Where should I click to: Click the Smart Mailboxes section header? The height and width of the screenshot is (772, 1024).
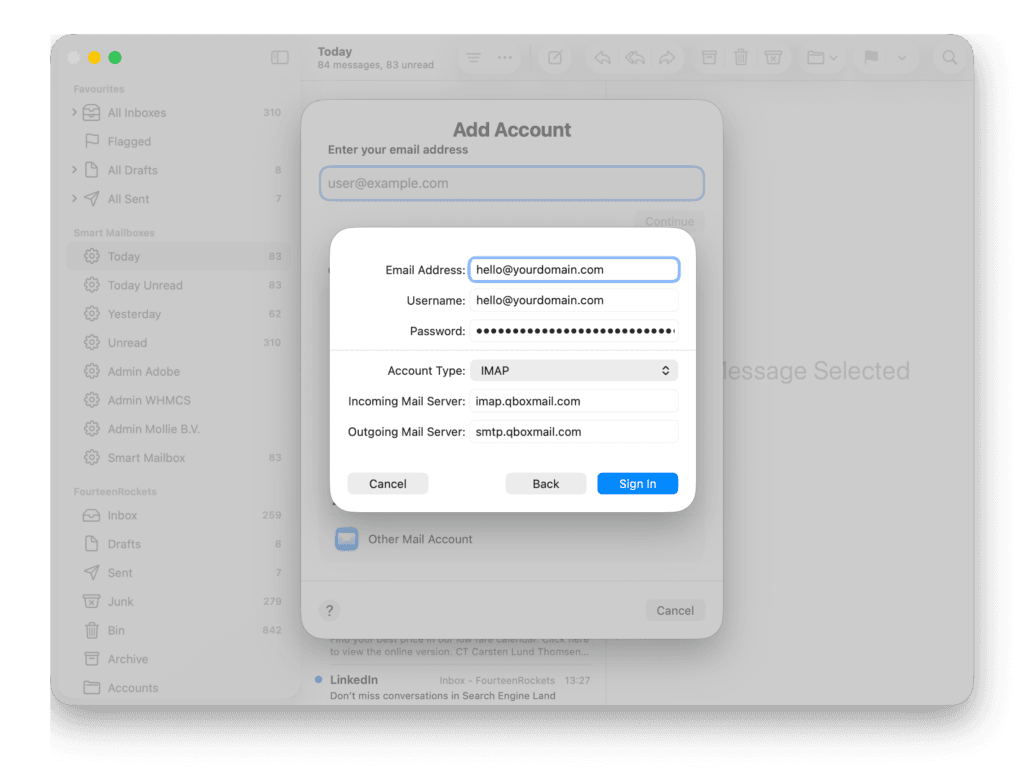click(114, 233)
